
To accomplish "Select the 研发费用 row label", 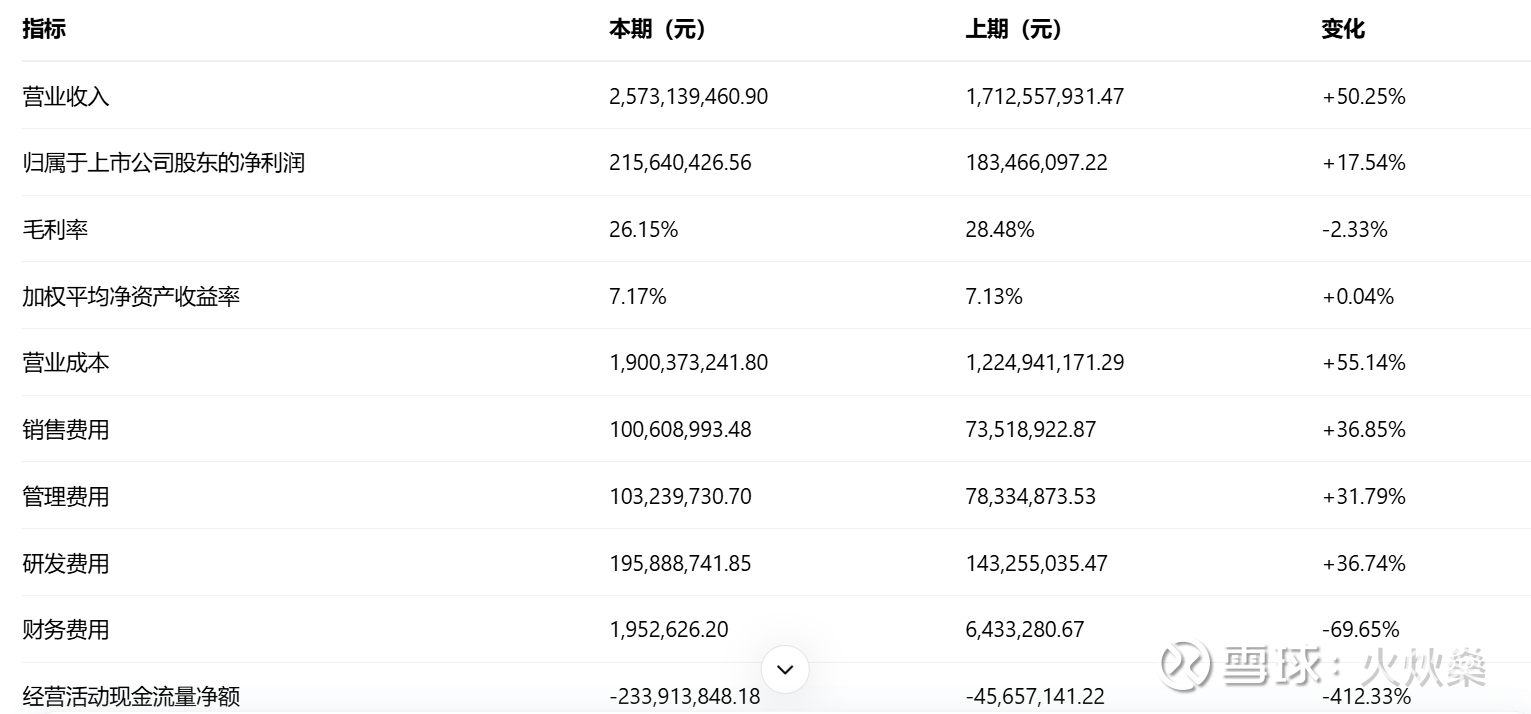I will coord(66,563).
